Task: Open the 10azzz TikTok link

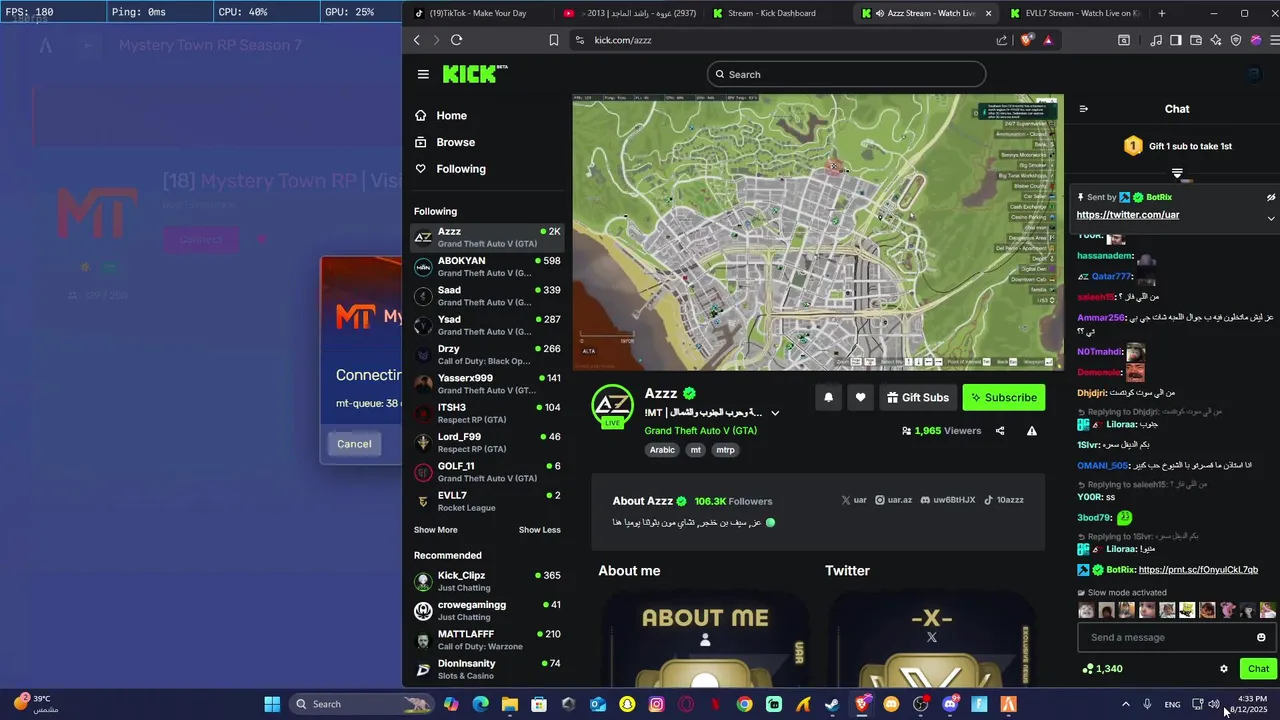Action: 1003,500
